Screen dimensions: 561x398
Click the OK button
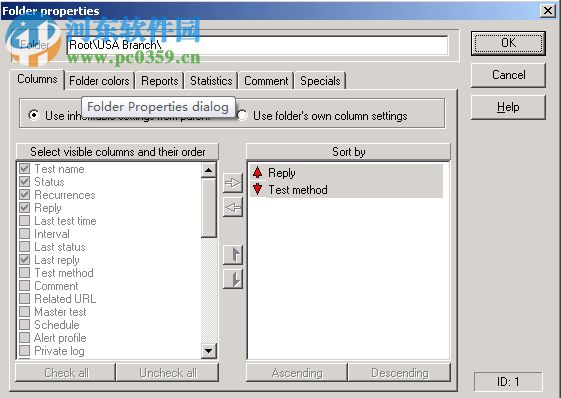tap(508, 43)
